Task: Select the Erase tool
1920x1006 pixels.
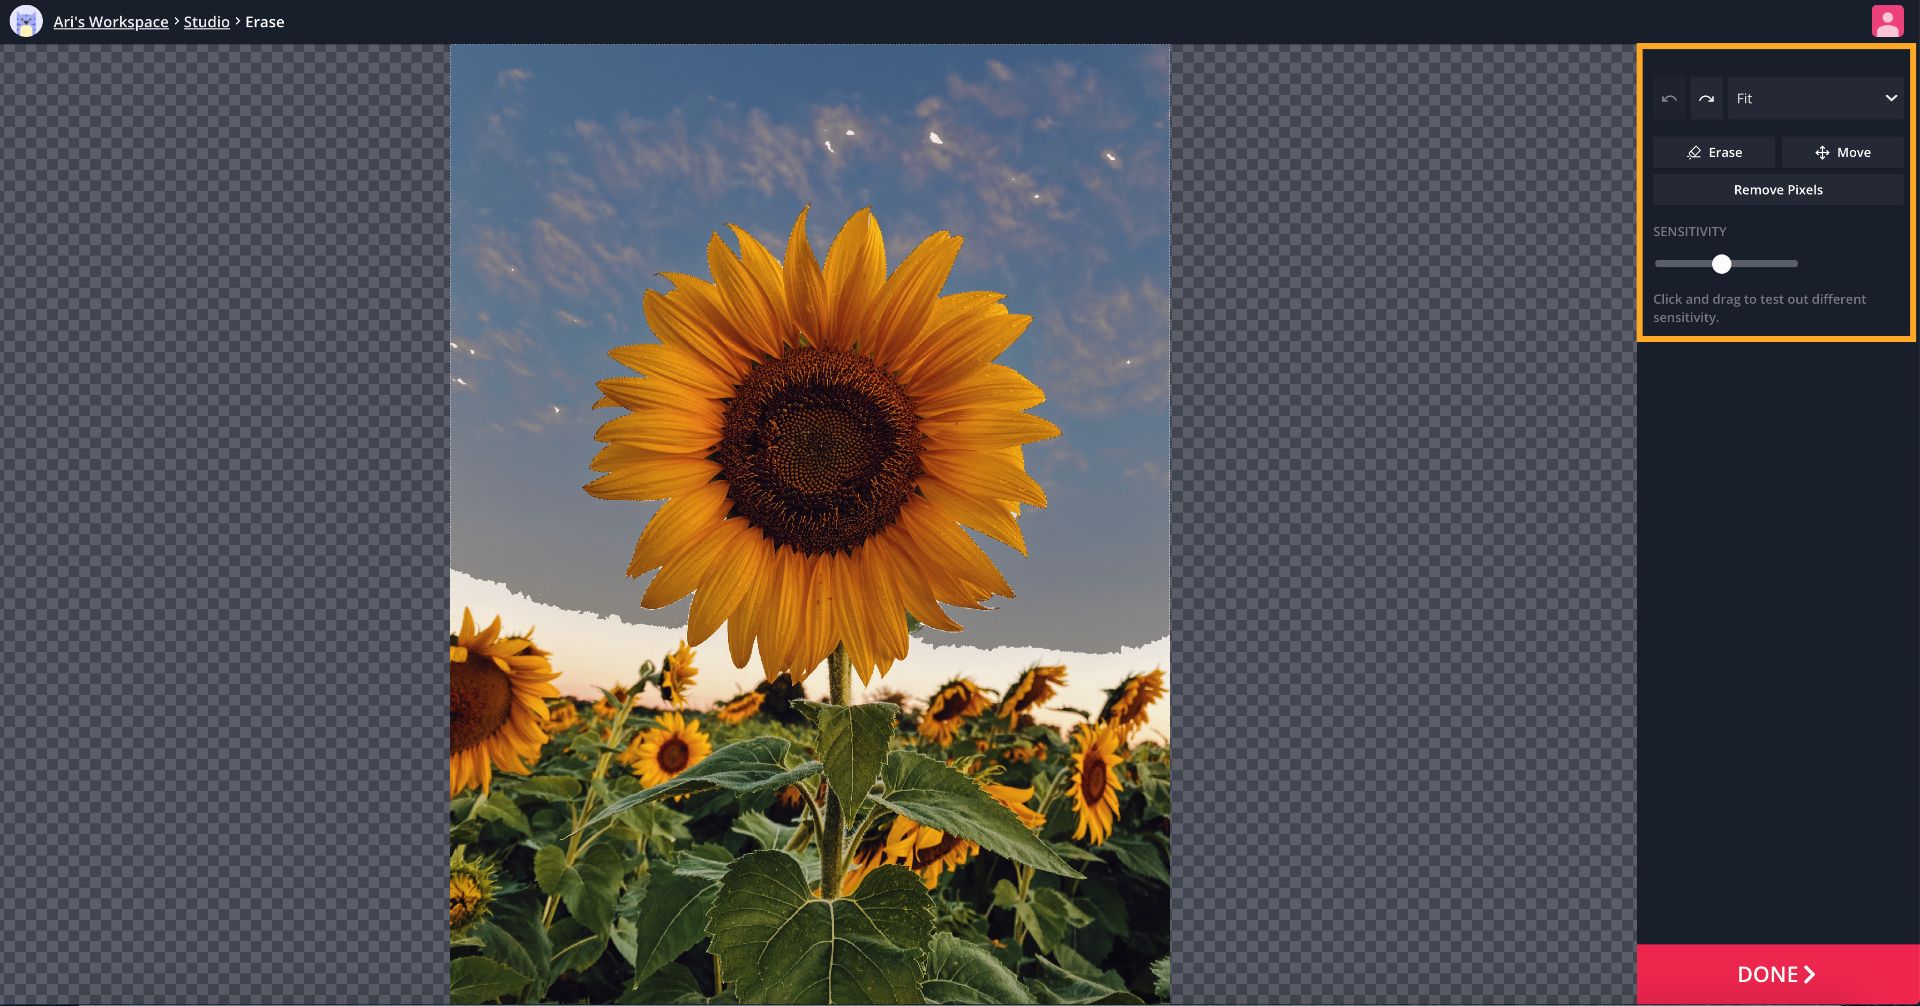Action: pyautogui.click(x=1713, y=152)
